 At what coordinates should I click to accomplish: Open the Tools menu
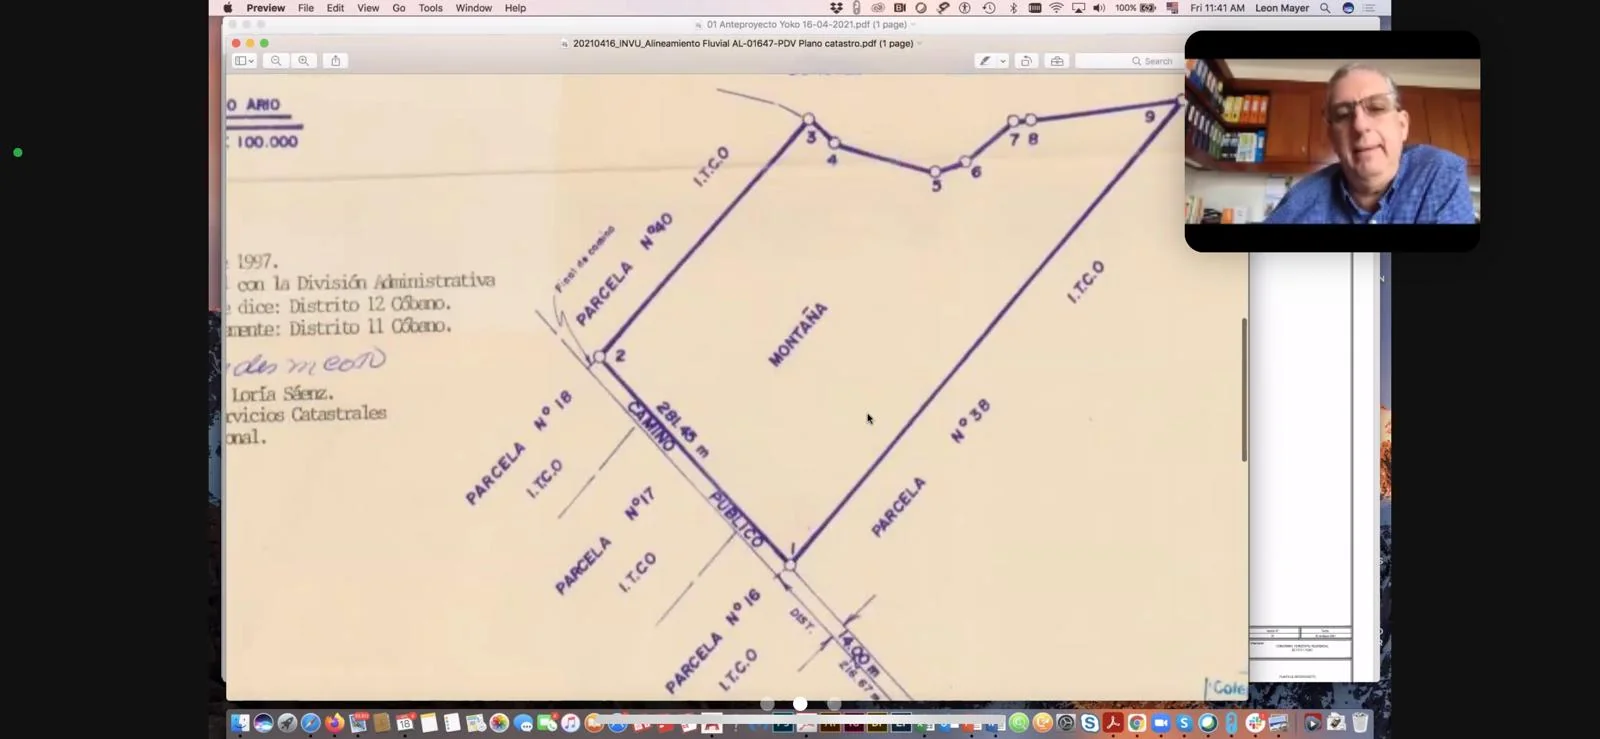click(431, 8)
